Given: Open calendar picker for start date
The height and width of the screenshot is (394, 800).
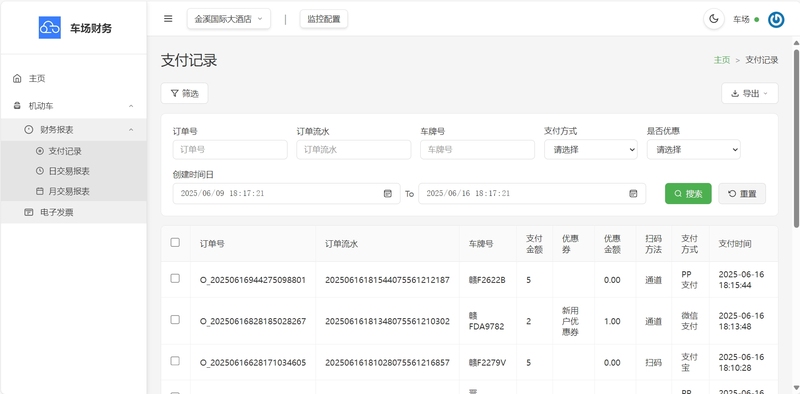Looking at the screenshot, I should (x=388, y=193).
